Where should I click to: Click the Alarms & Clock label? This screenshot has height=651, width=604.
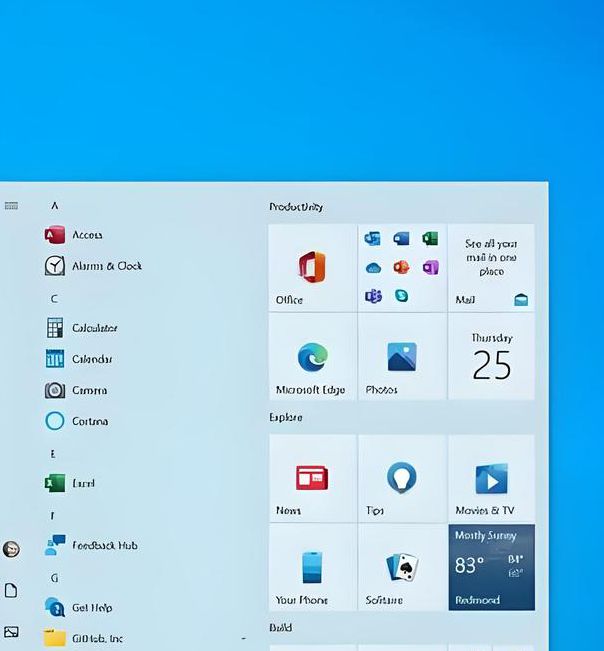pos(107,266)
